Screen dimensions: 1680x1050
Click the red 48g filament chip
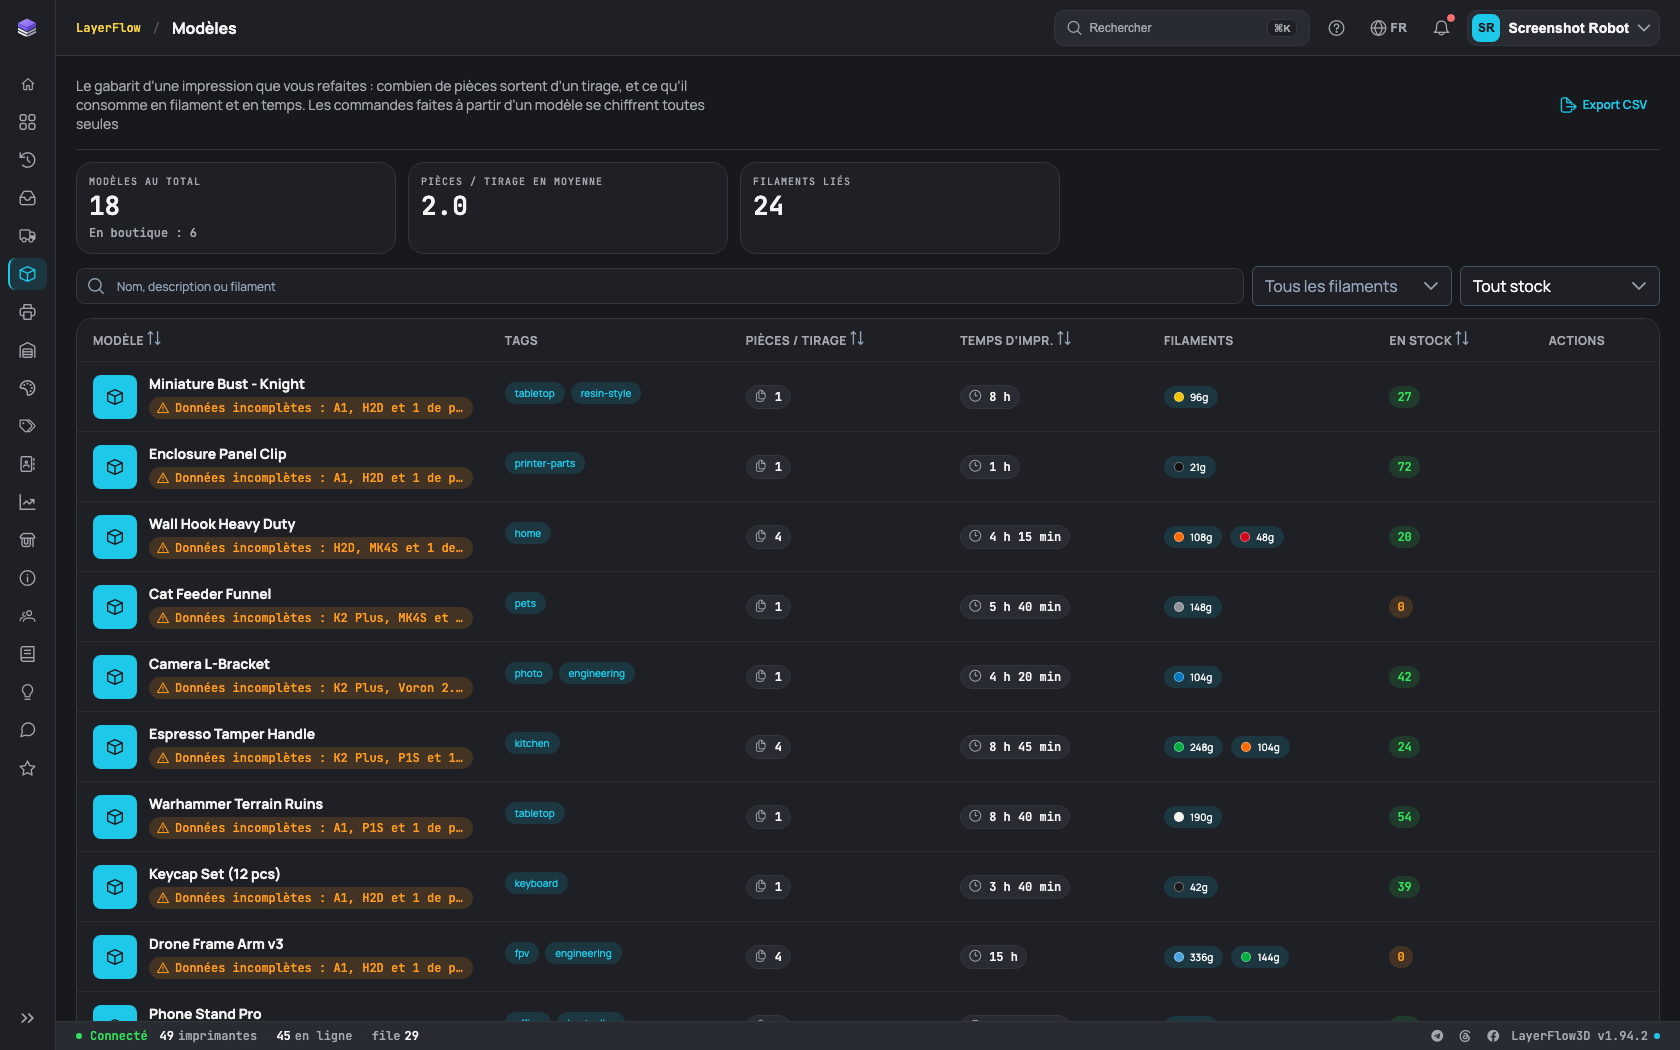coord(1257,537)
